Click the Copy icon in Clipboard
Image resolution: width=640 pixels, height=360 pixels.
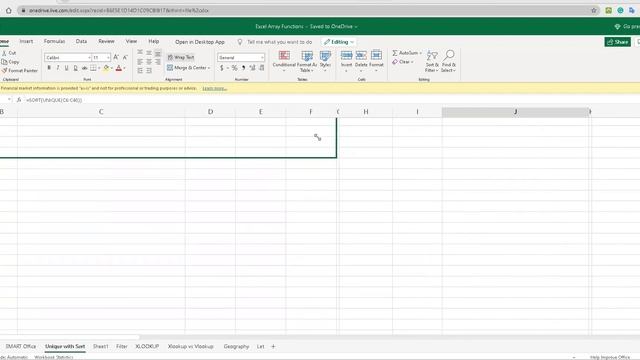pos(4,62)
